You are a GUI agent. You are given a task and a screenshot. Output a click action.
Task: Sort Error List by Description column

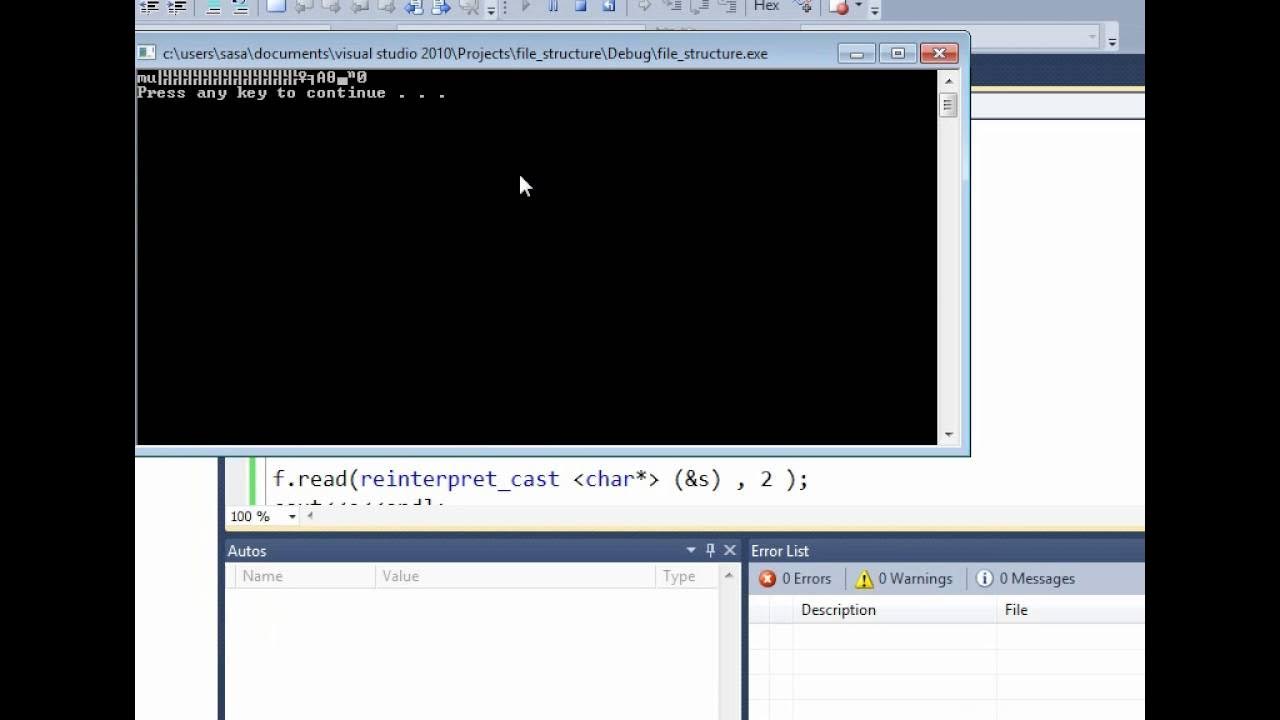(x=895, y=610)
